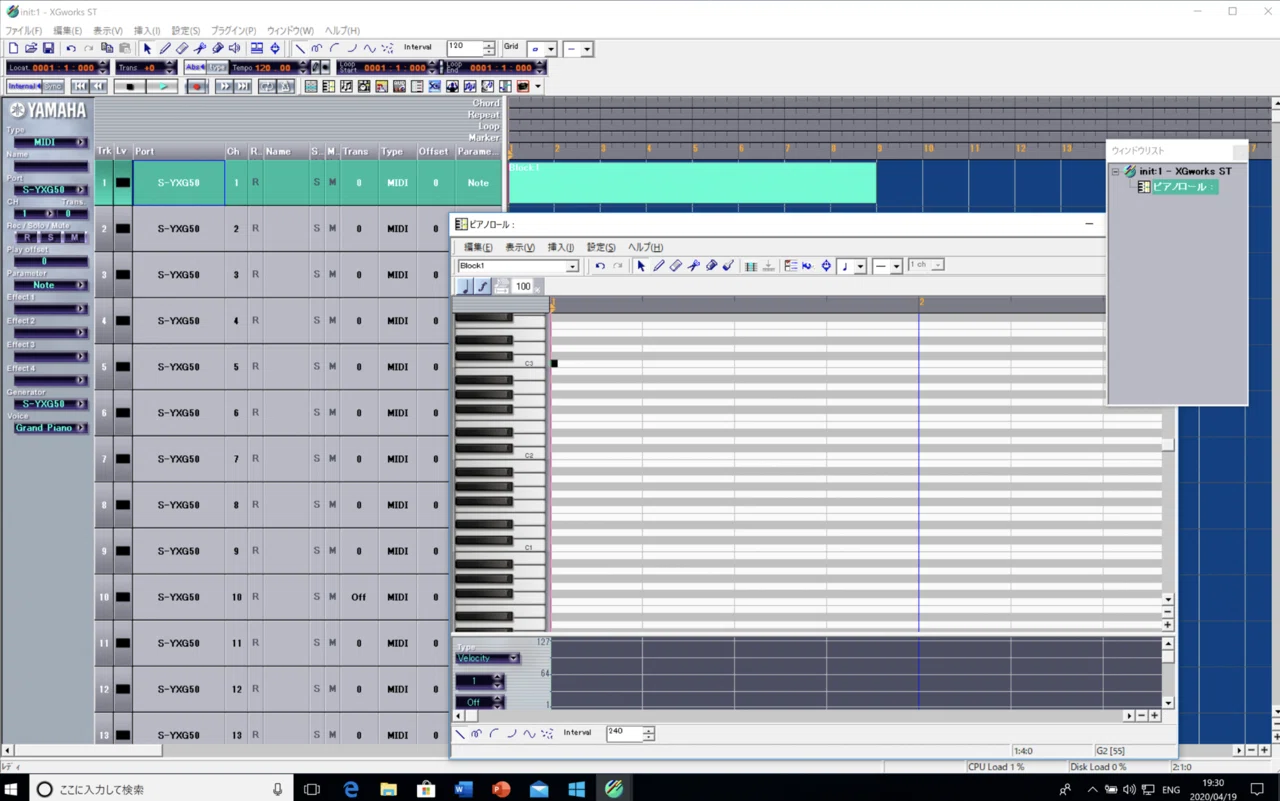Image resolution: width=1280 pixels, height=801 pixels.
Task: Select the eraser tool in the piano roll toolbar
Action: tap(676, 266)
